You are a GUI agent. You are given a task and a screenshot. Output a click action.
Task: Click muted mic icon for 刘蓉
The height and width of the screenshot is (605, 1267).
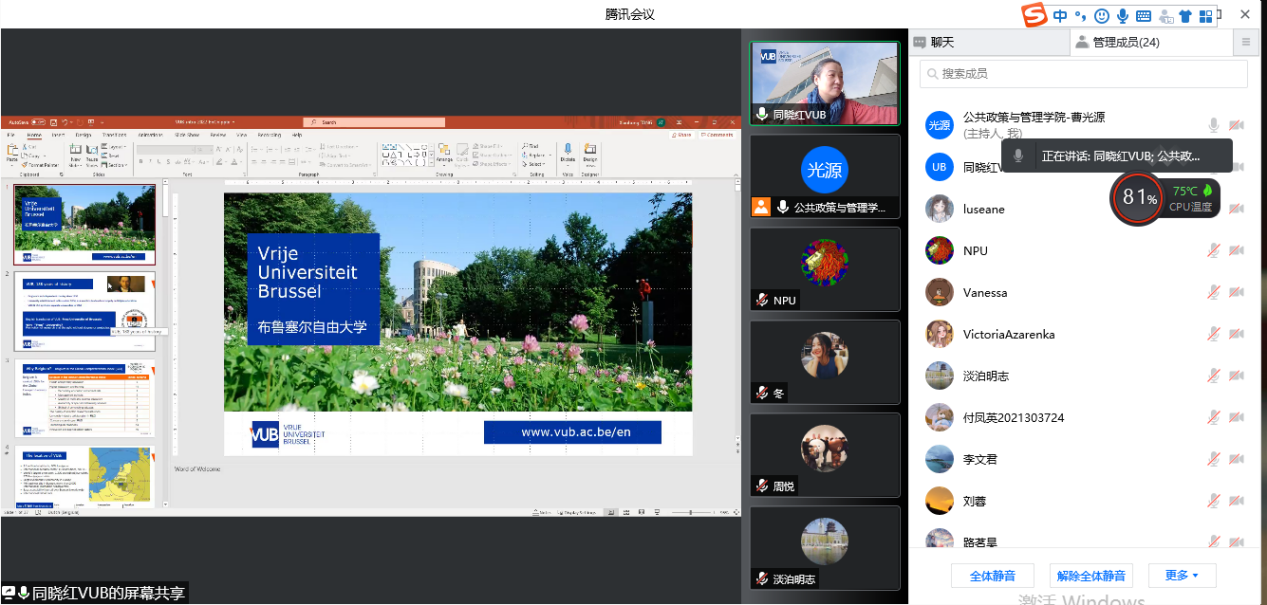(1213, 501)
